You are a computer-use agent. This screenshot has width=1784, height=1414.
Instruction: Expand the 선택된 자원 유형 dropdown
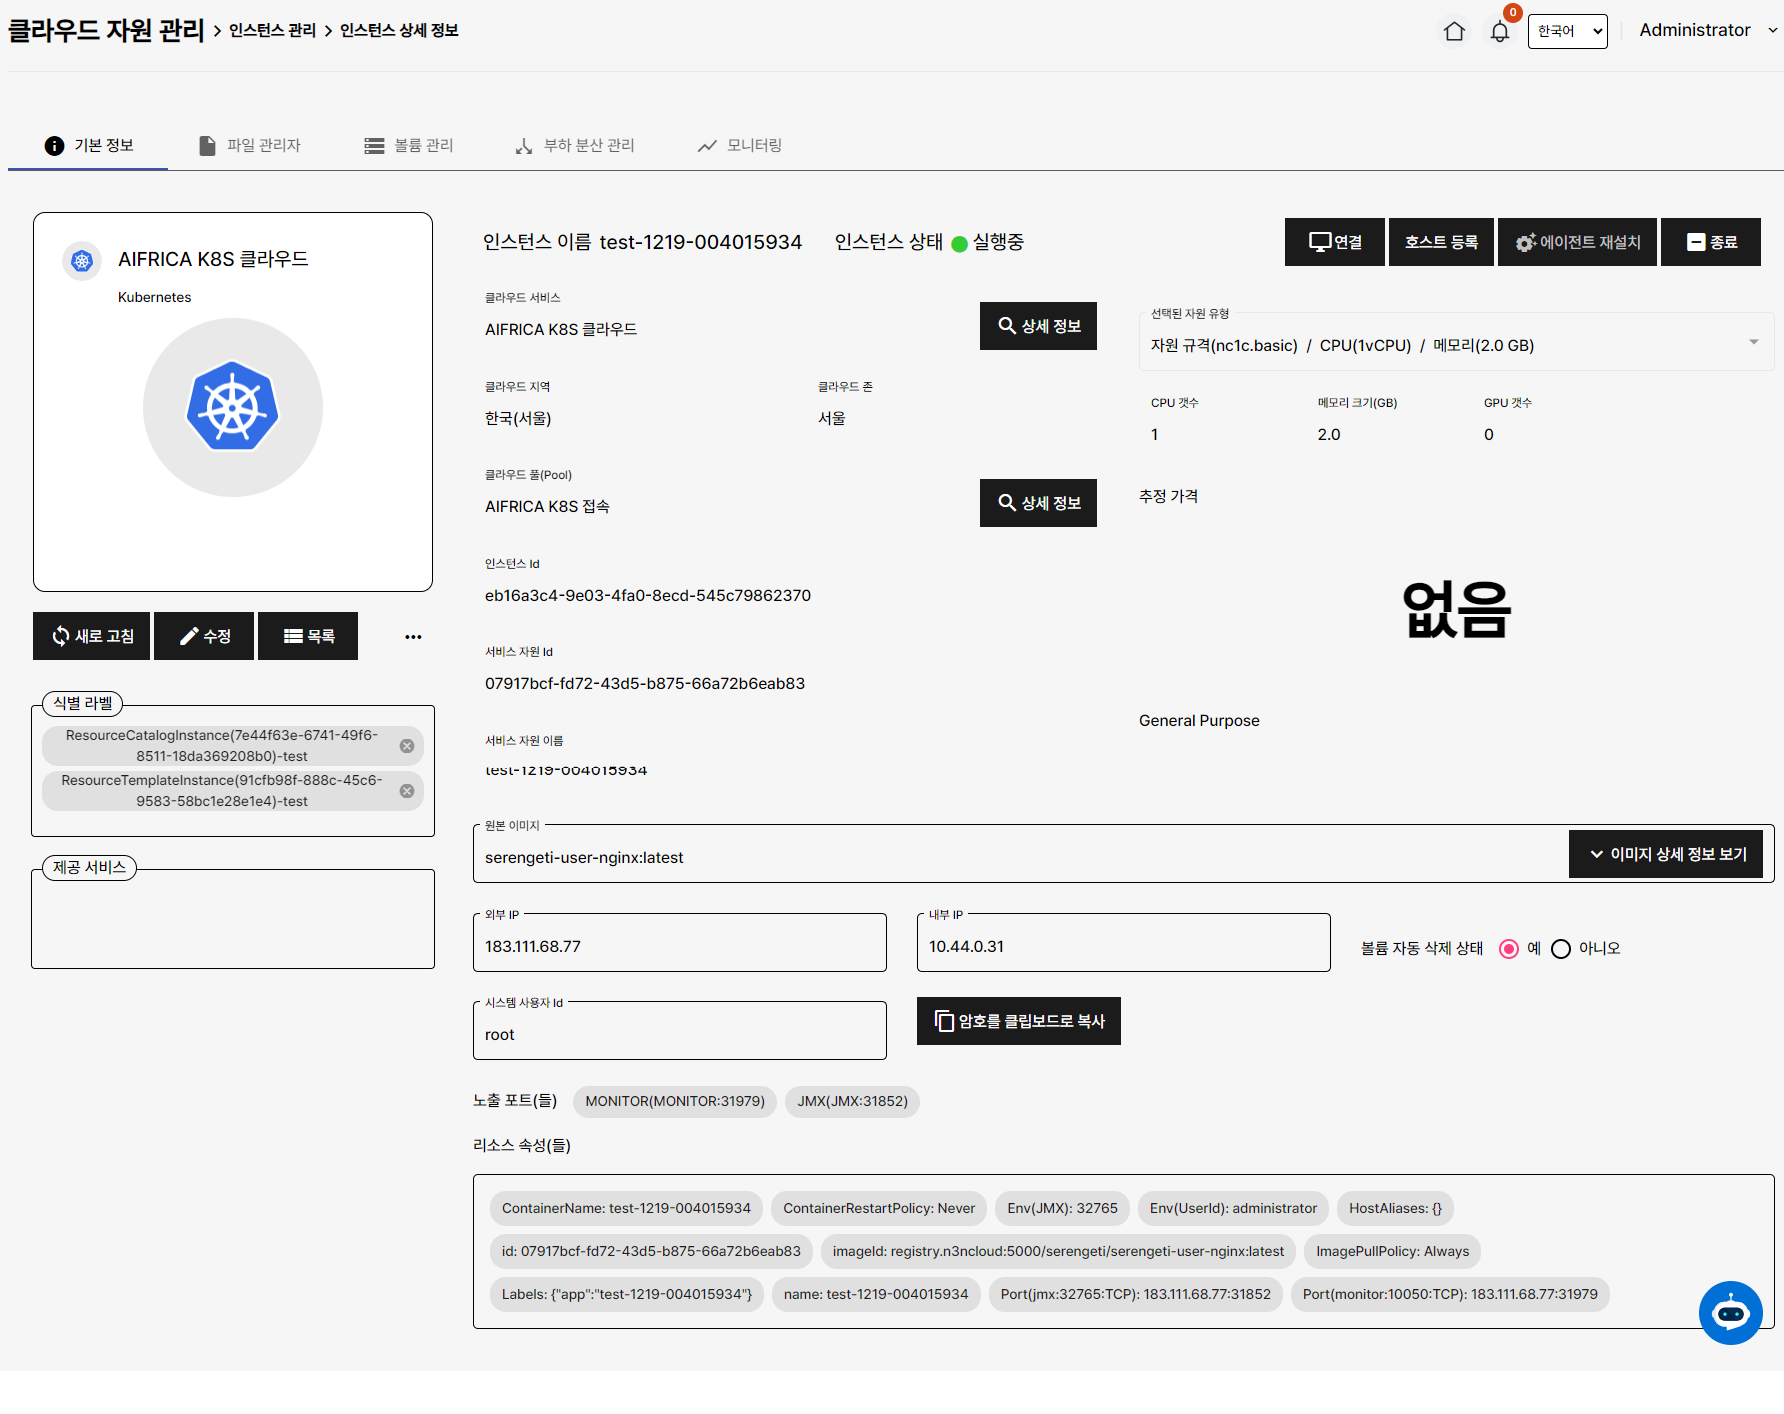pos(1753,343)
